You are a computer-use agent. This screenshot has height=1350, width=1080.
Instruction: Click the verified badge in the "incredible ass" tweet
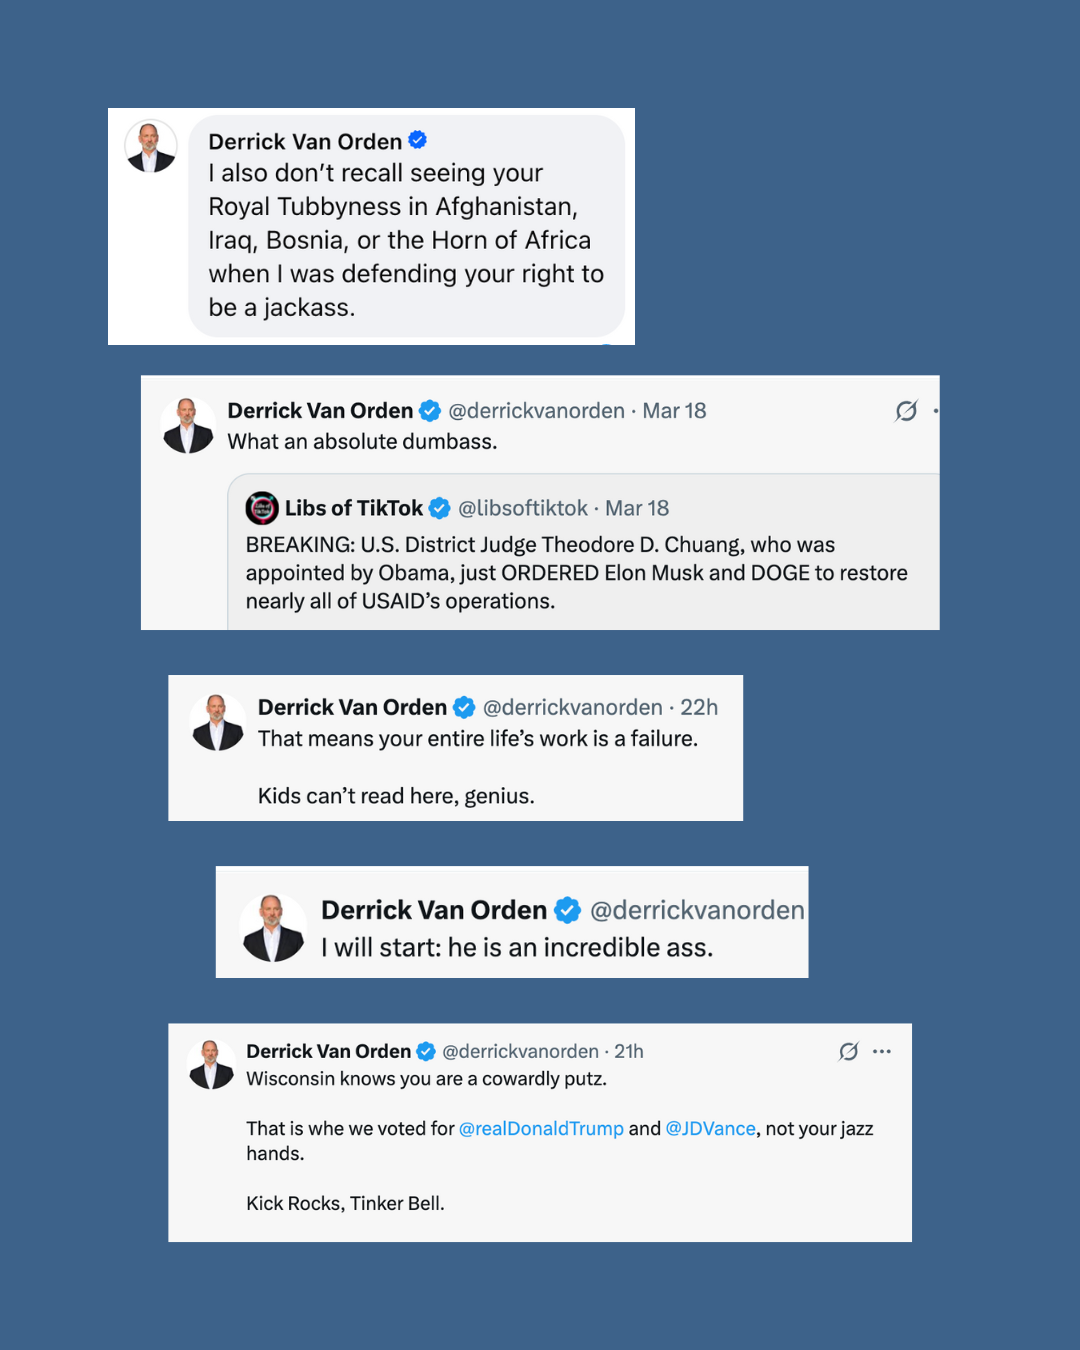[567, 910]
